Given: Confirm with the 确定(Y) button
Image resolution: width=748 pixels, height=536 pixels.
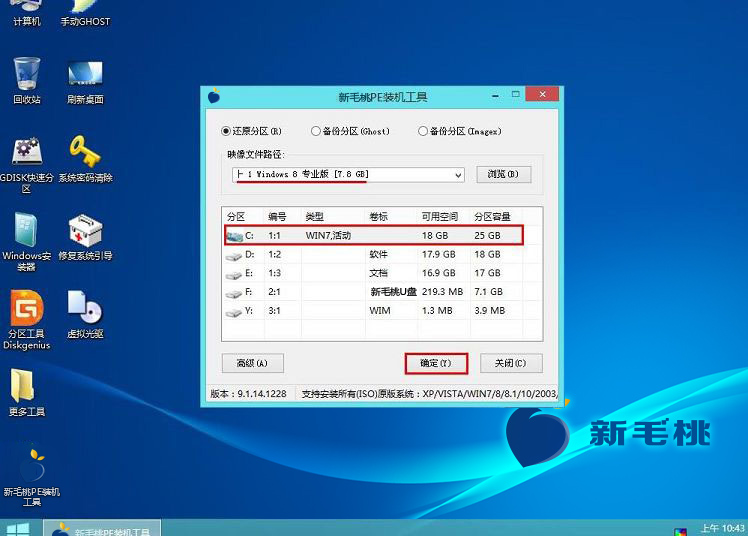Looking at the screenshot, I should point(436,363).
